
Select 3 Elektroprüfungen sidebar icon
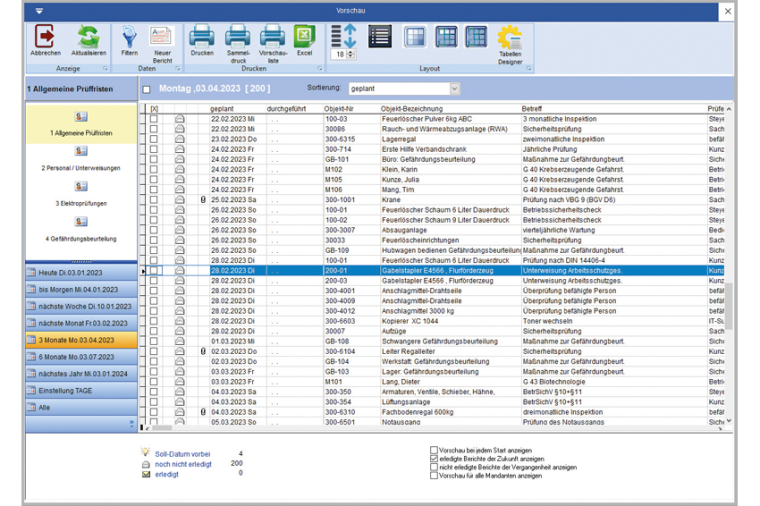point(81,187)
